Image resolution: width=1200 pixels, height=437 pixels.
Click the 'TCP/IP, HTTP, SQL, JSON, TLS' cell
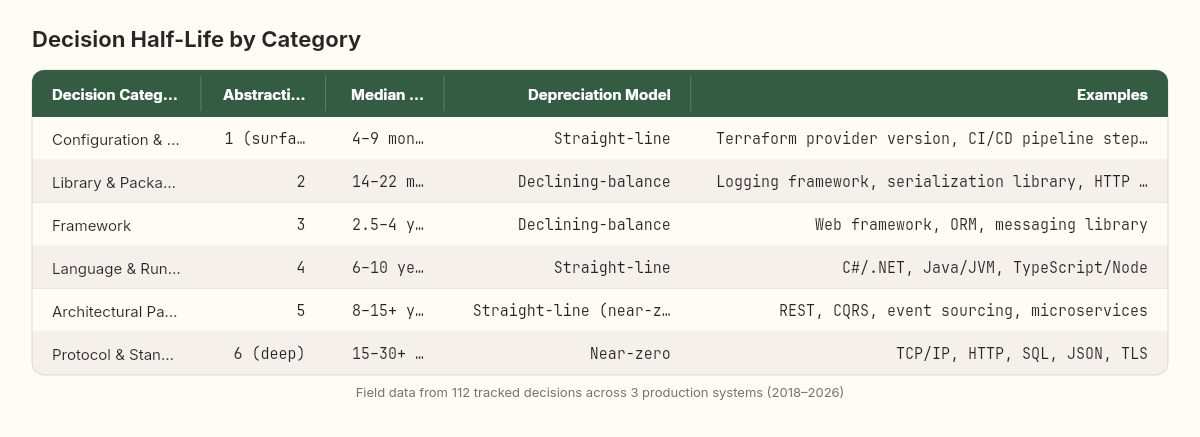coord(1022,354)
